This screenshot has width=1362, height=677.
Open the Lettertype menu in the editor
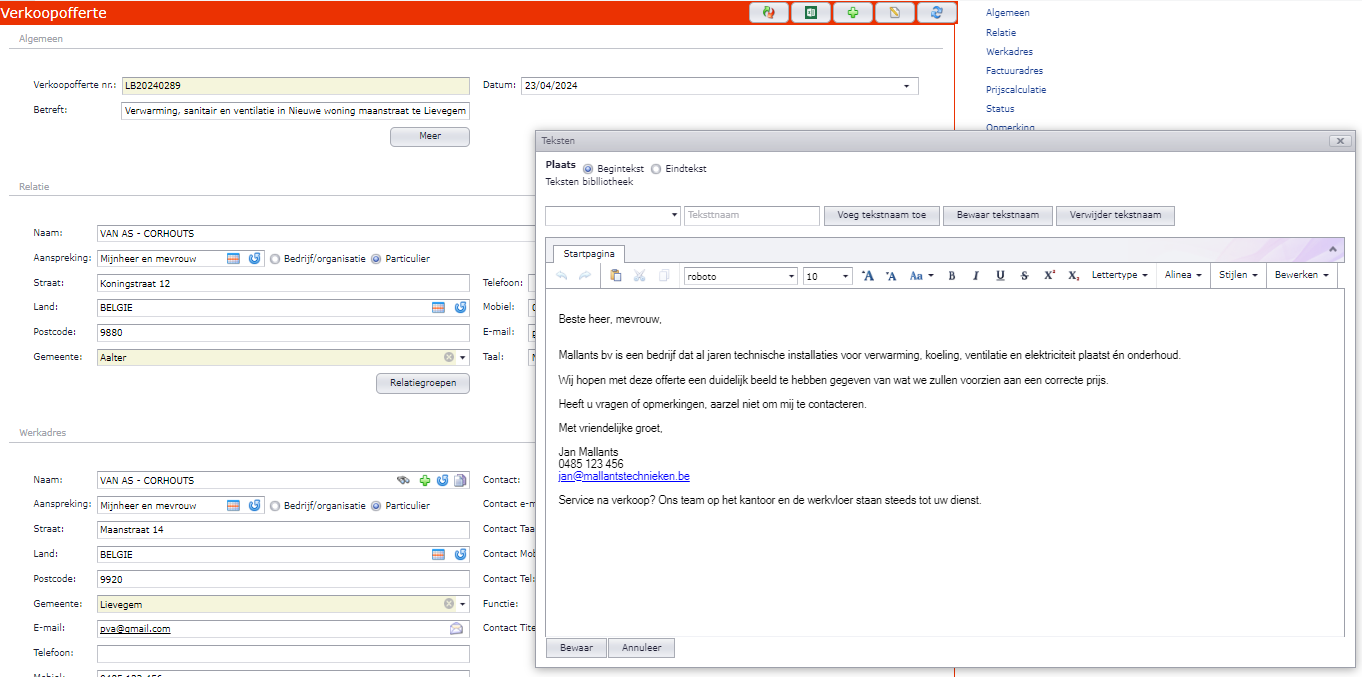coord(1119,275)
